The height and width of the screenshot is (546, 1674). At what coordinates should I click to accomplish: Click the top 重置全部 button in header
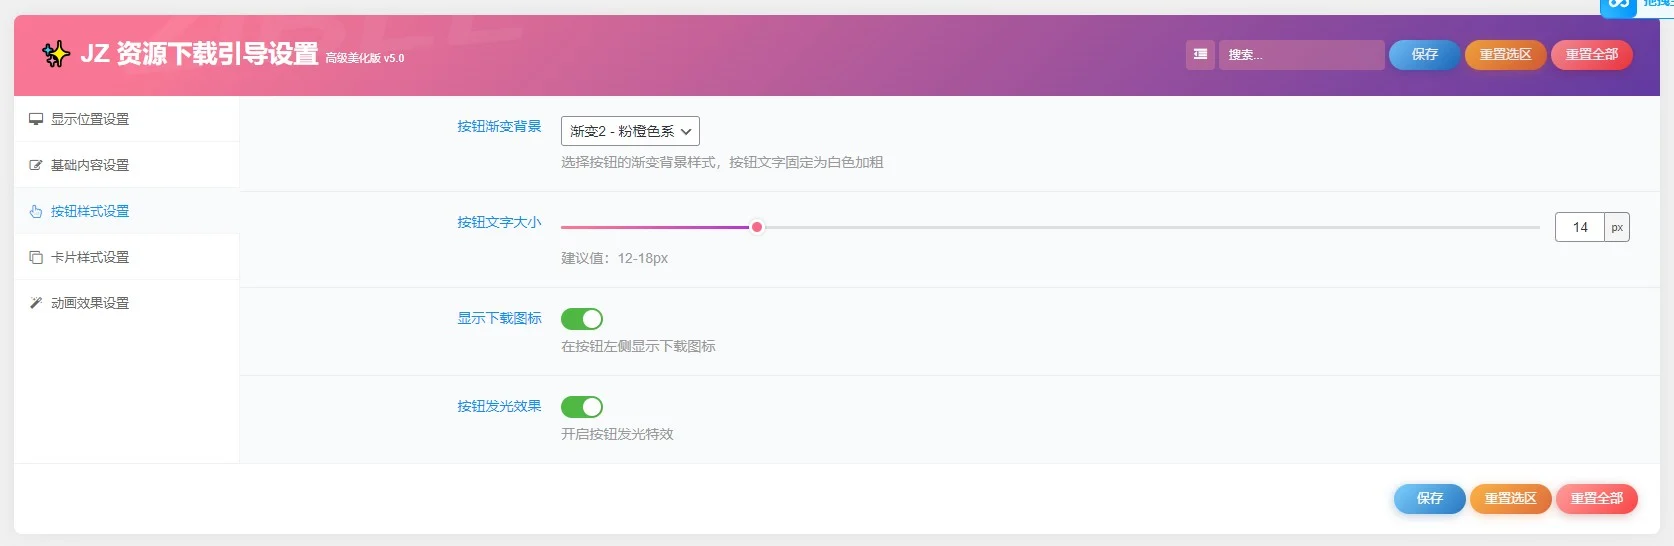point(1592,55)
